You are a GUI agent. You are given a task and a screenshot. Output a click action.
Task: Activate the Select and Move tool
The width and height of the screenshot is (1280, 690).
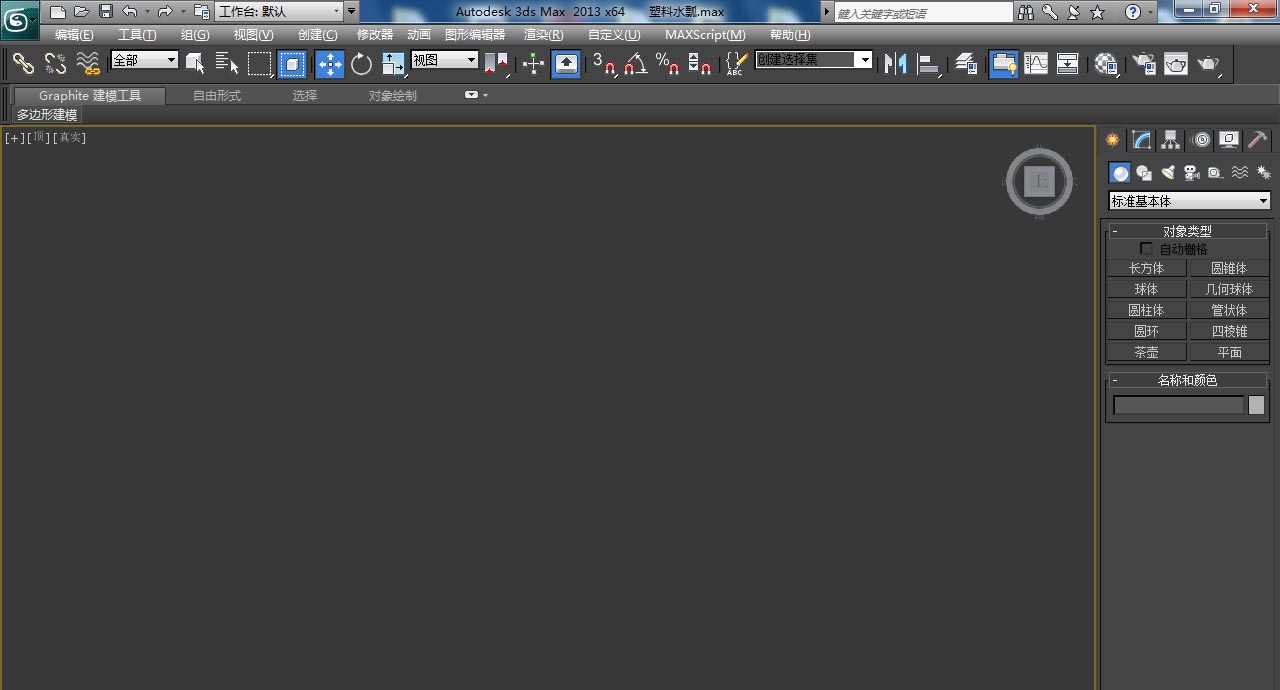tap(330, 64)
